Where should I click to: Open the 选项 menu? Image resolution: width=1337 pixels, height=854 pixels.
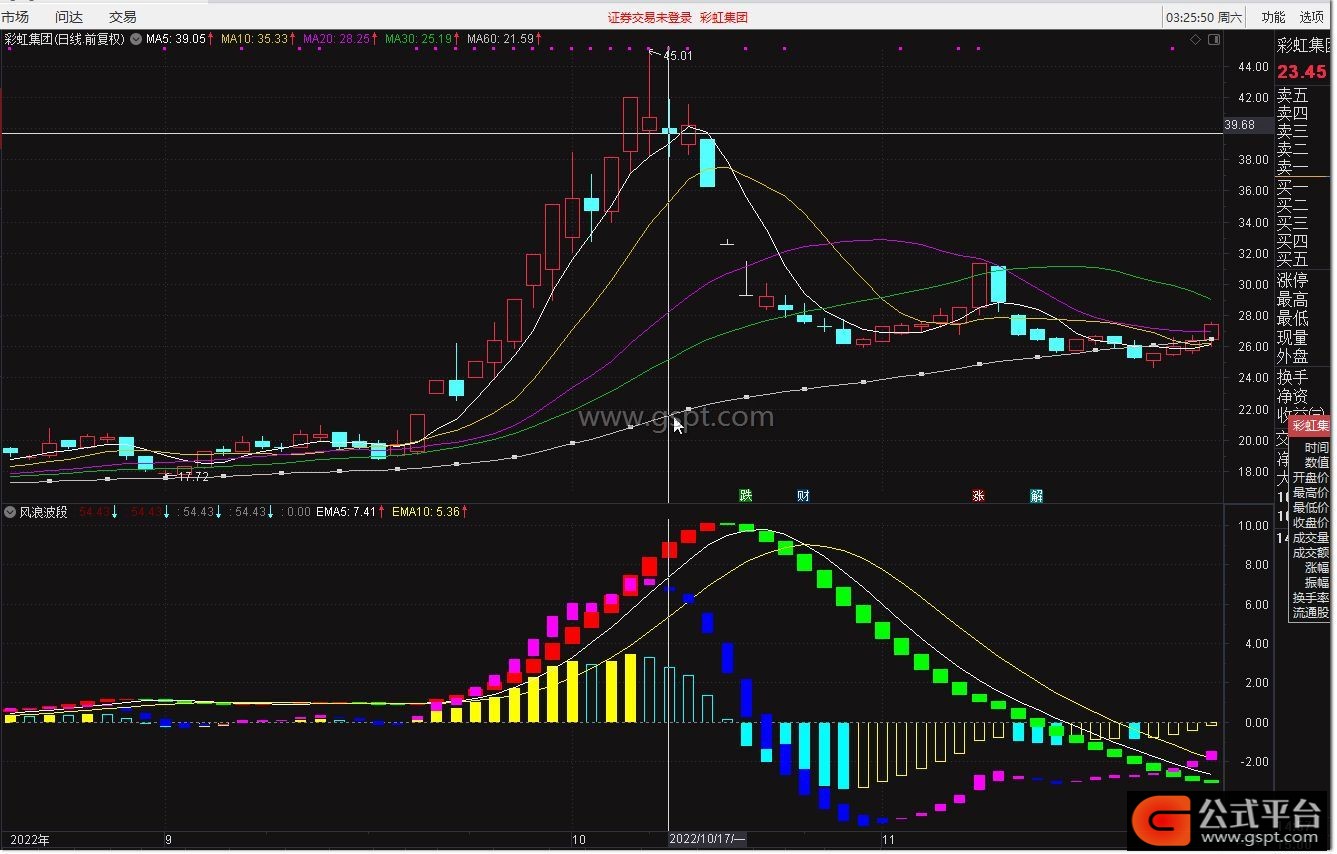tap(1312, 17)
